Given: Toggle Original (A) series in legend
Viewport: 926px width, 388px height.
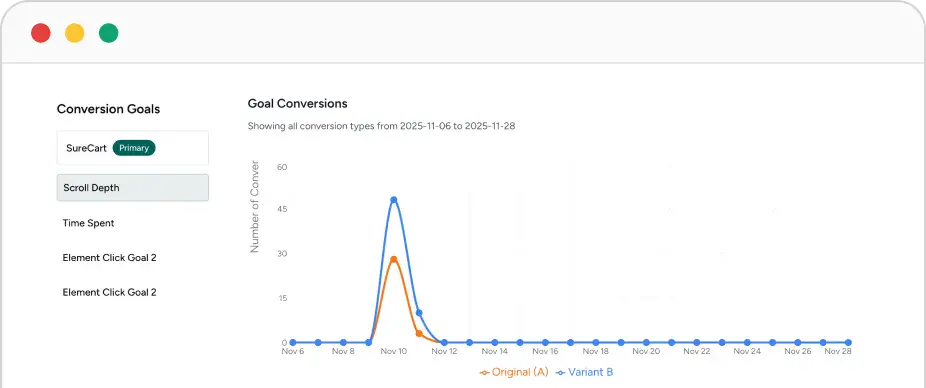Looking at the screenshot, I should (x=514, y=372).
